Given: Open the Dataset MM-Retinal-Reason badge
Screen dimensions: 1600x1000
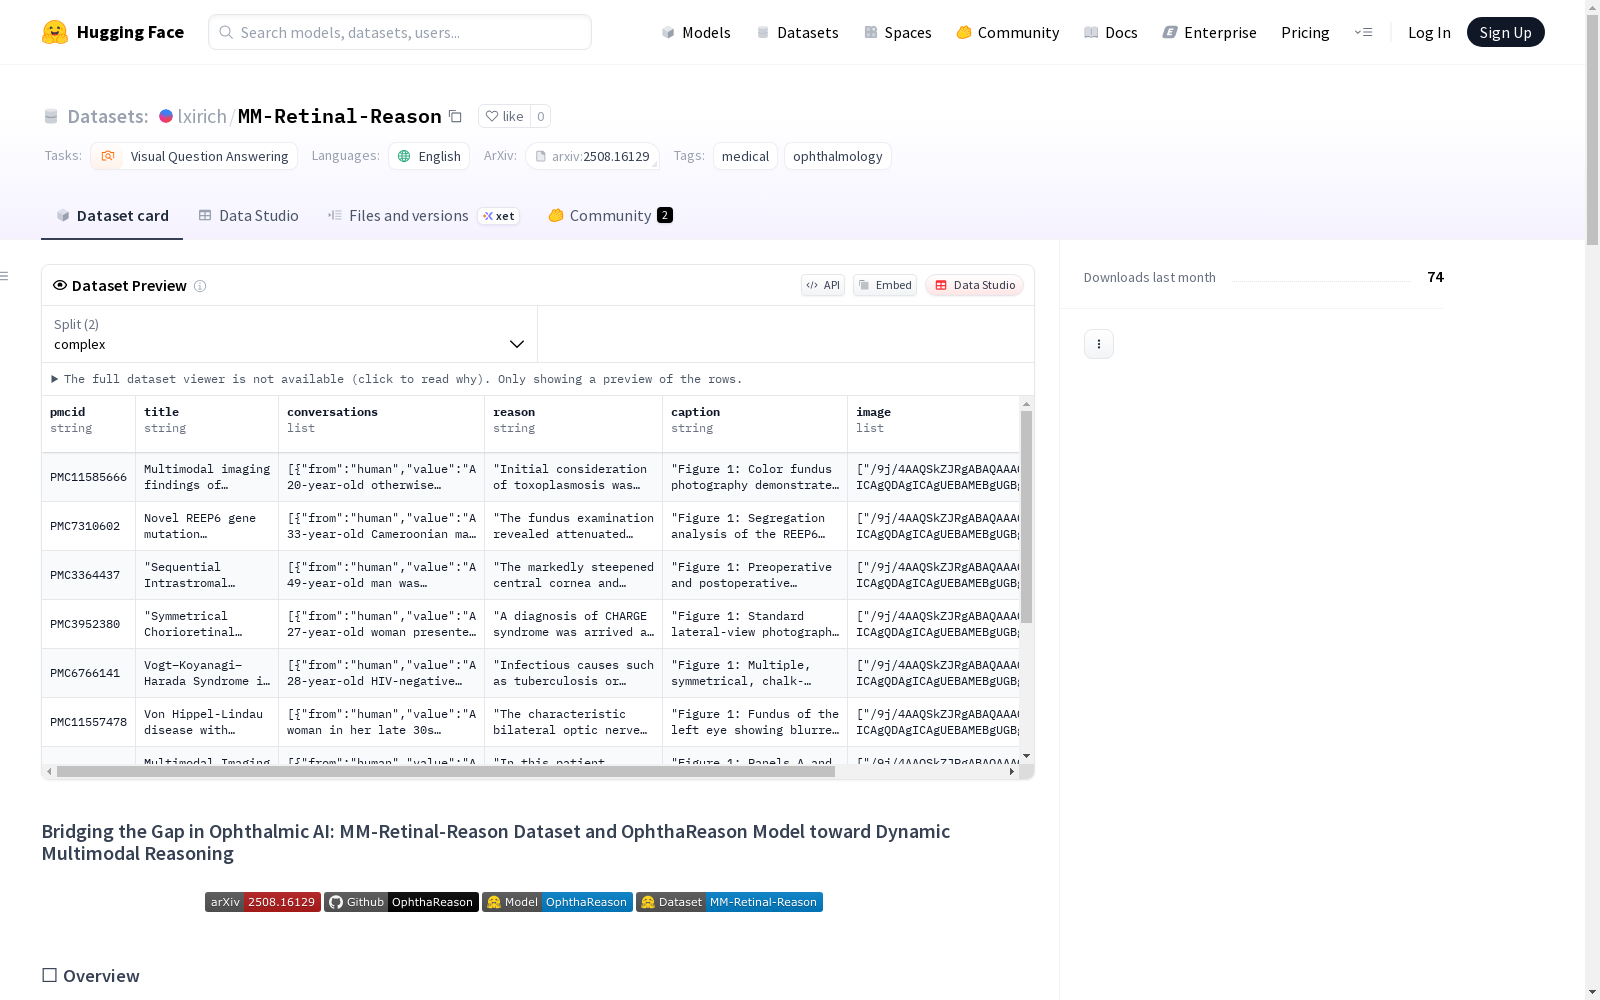Looking at the screenshot, I should click(729, 902).
